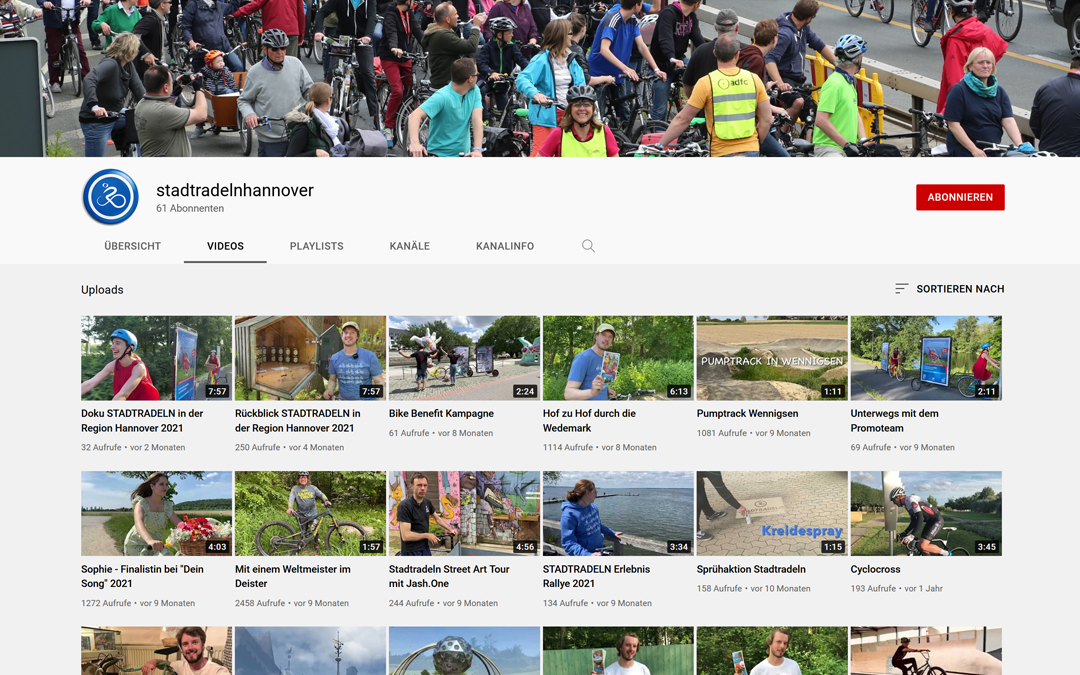Open the PLAYLISTS tab
Viewport: 1080px width, 675px height.
coord(316,246)
